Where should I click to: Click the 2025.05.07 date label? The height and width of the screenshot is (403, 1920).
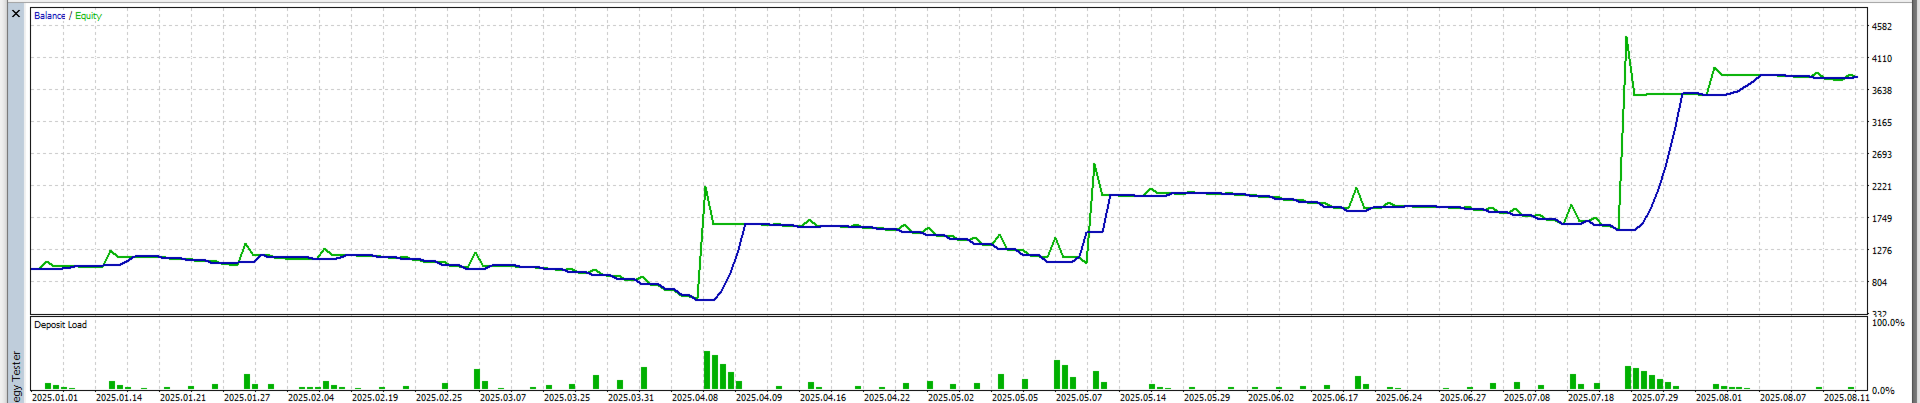point(1079,398)
